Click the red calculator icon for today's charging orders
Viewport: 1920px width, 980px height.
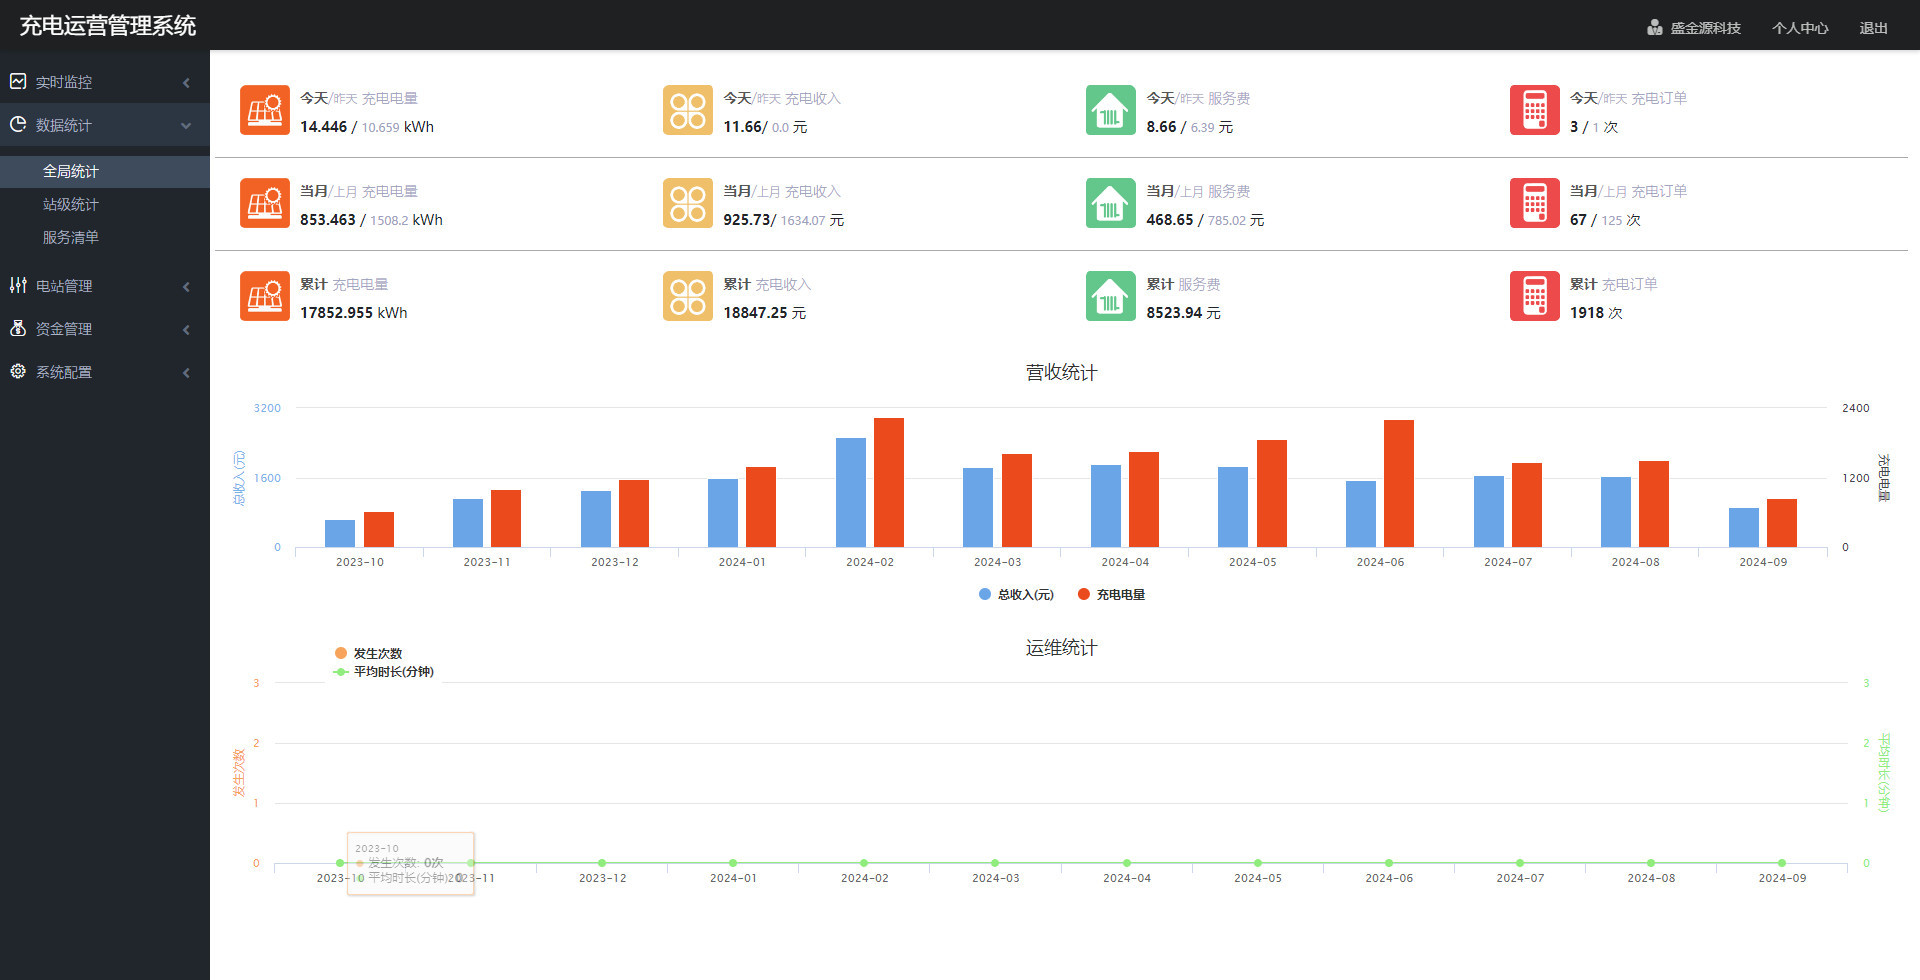pyautogui.click(x=1534, y=110)
